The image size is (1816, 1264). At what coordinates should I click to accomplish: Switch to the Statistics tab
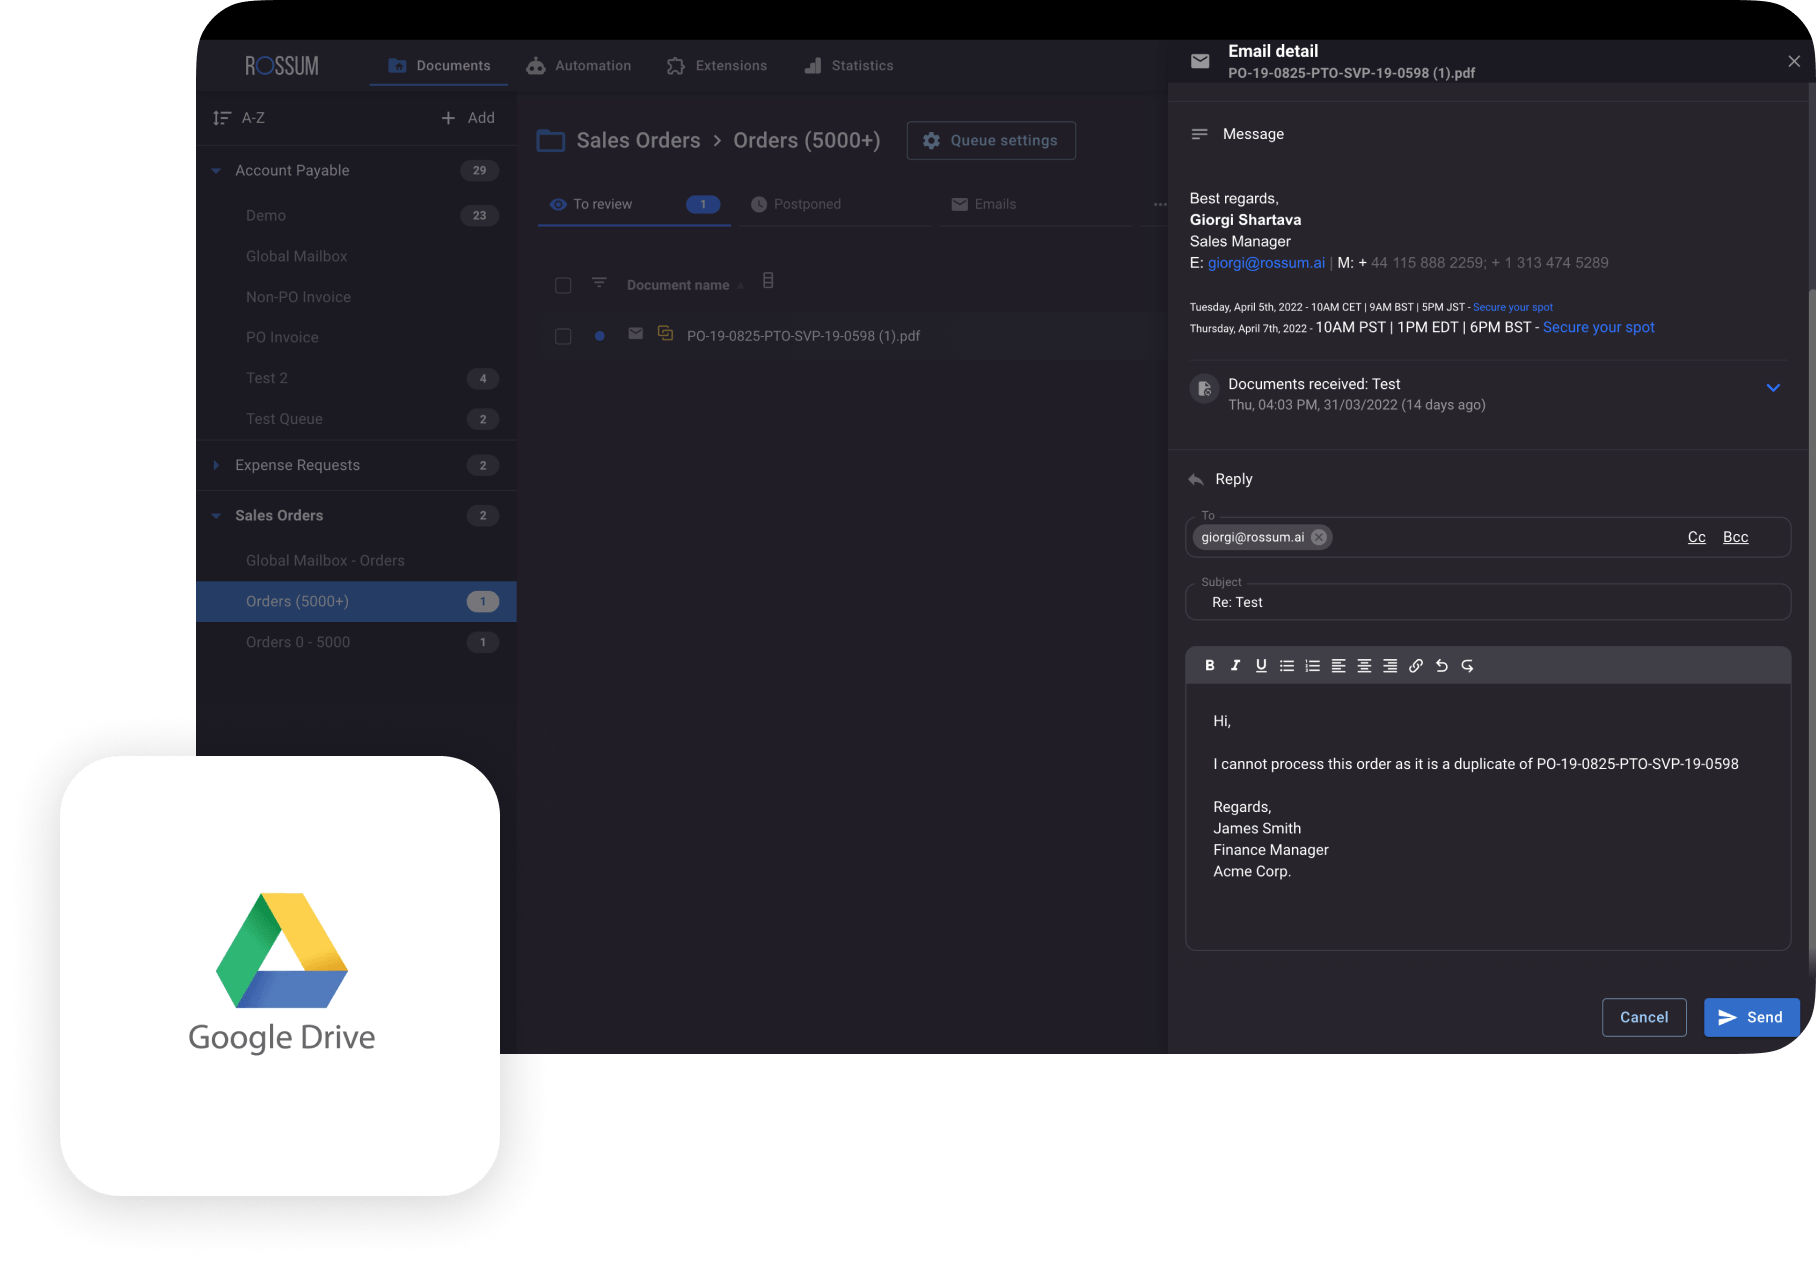coord(849,66)
